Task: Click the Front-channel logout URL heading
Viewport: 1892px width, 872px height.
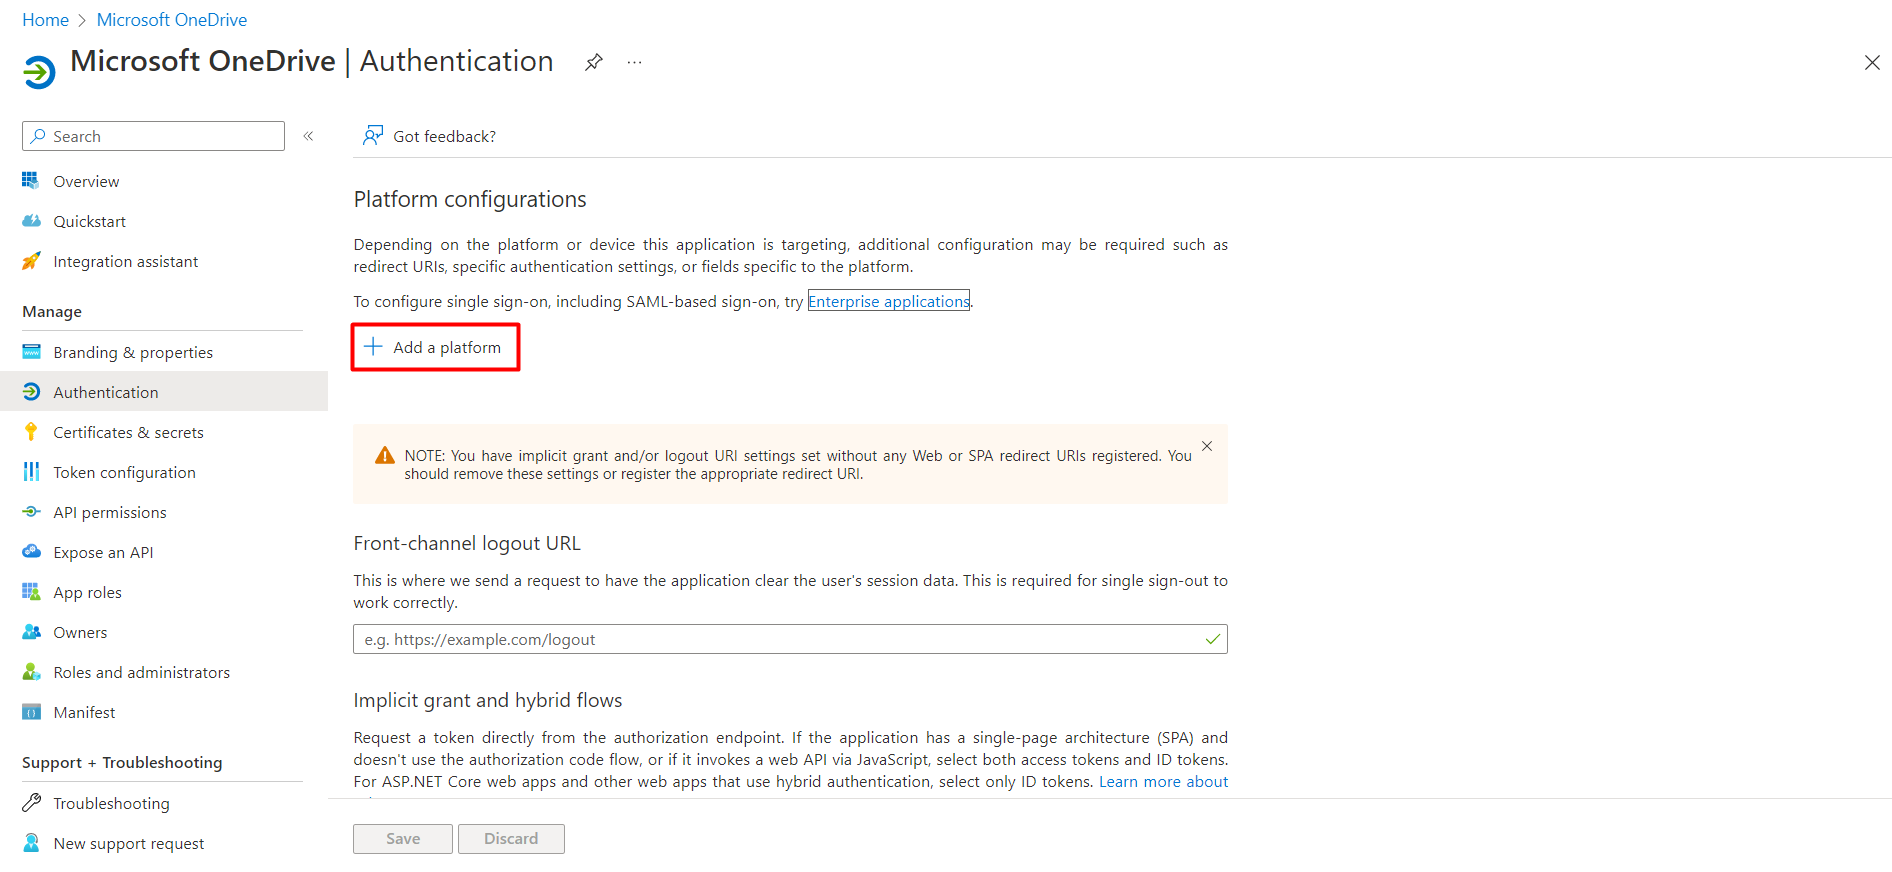Action: (467, 544)
